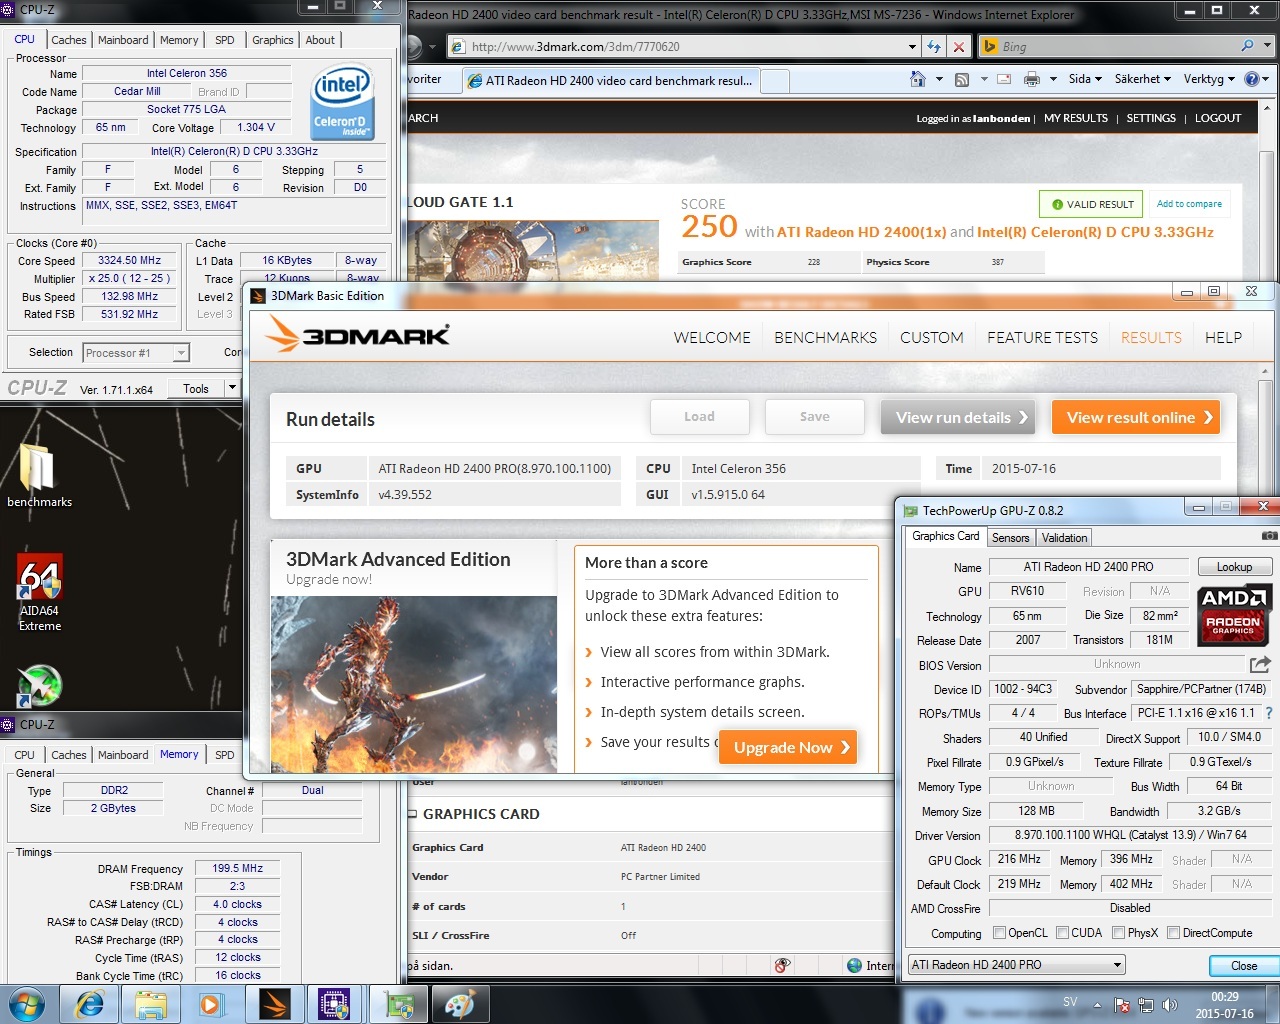Click the GPU-Z taskbar icon
Screen dimensions: 1280x1024
[x=399, y=1004]
